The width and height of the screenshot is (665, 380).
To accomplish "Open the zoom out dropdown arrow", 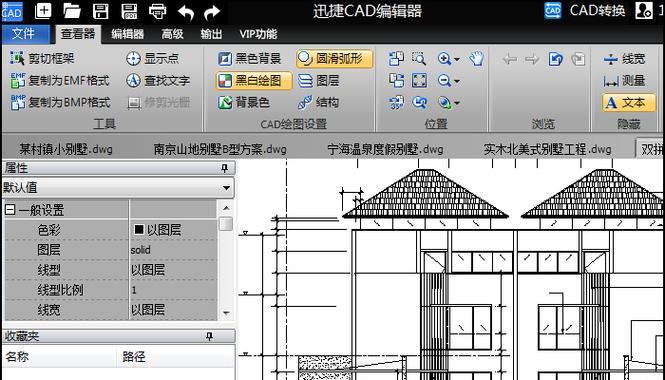I will coord(457,81).
